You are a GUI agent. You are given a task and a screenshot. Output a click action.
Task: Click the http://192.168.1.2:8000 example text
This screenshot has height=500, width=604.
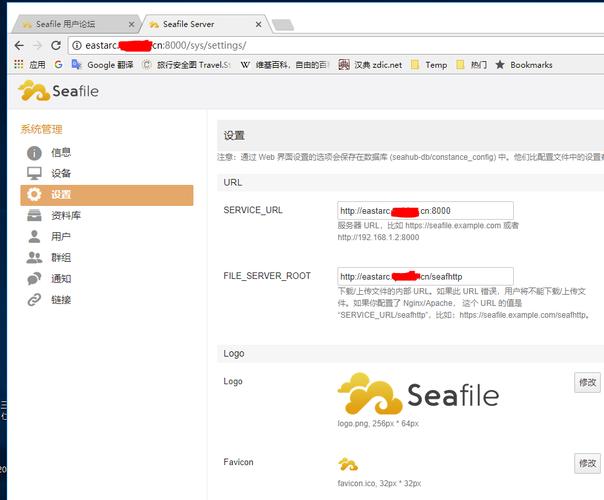point(378,237)
